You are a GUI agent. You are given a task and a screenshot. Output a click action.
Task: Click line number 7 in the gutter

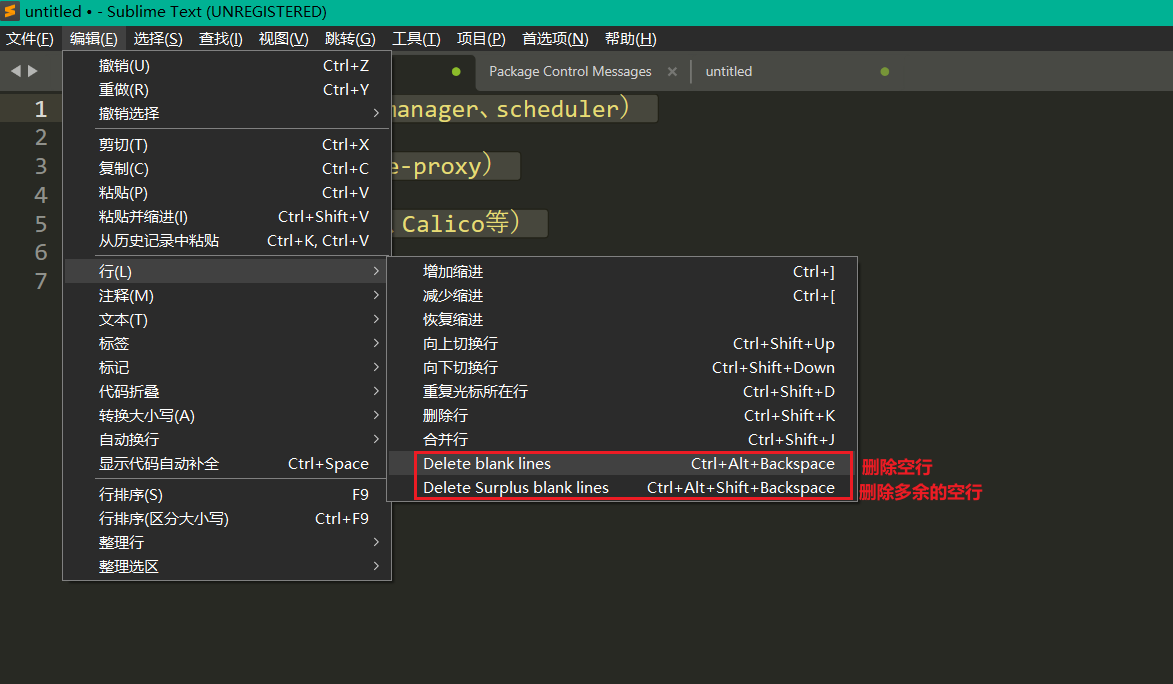click(41, 281)
